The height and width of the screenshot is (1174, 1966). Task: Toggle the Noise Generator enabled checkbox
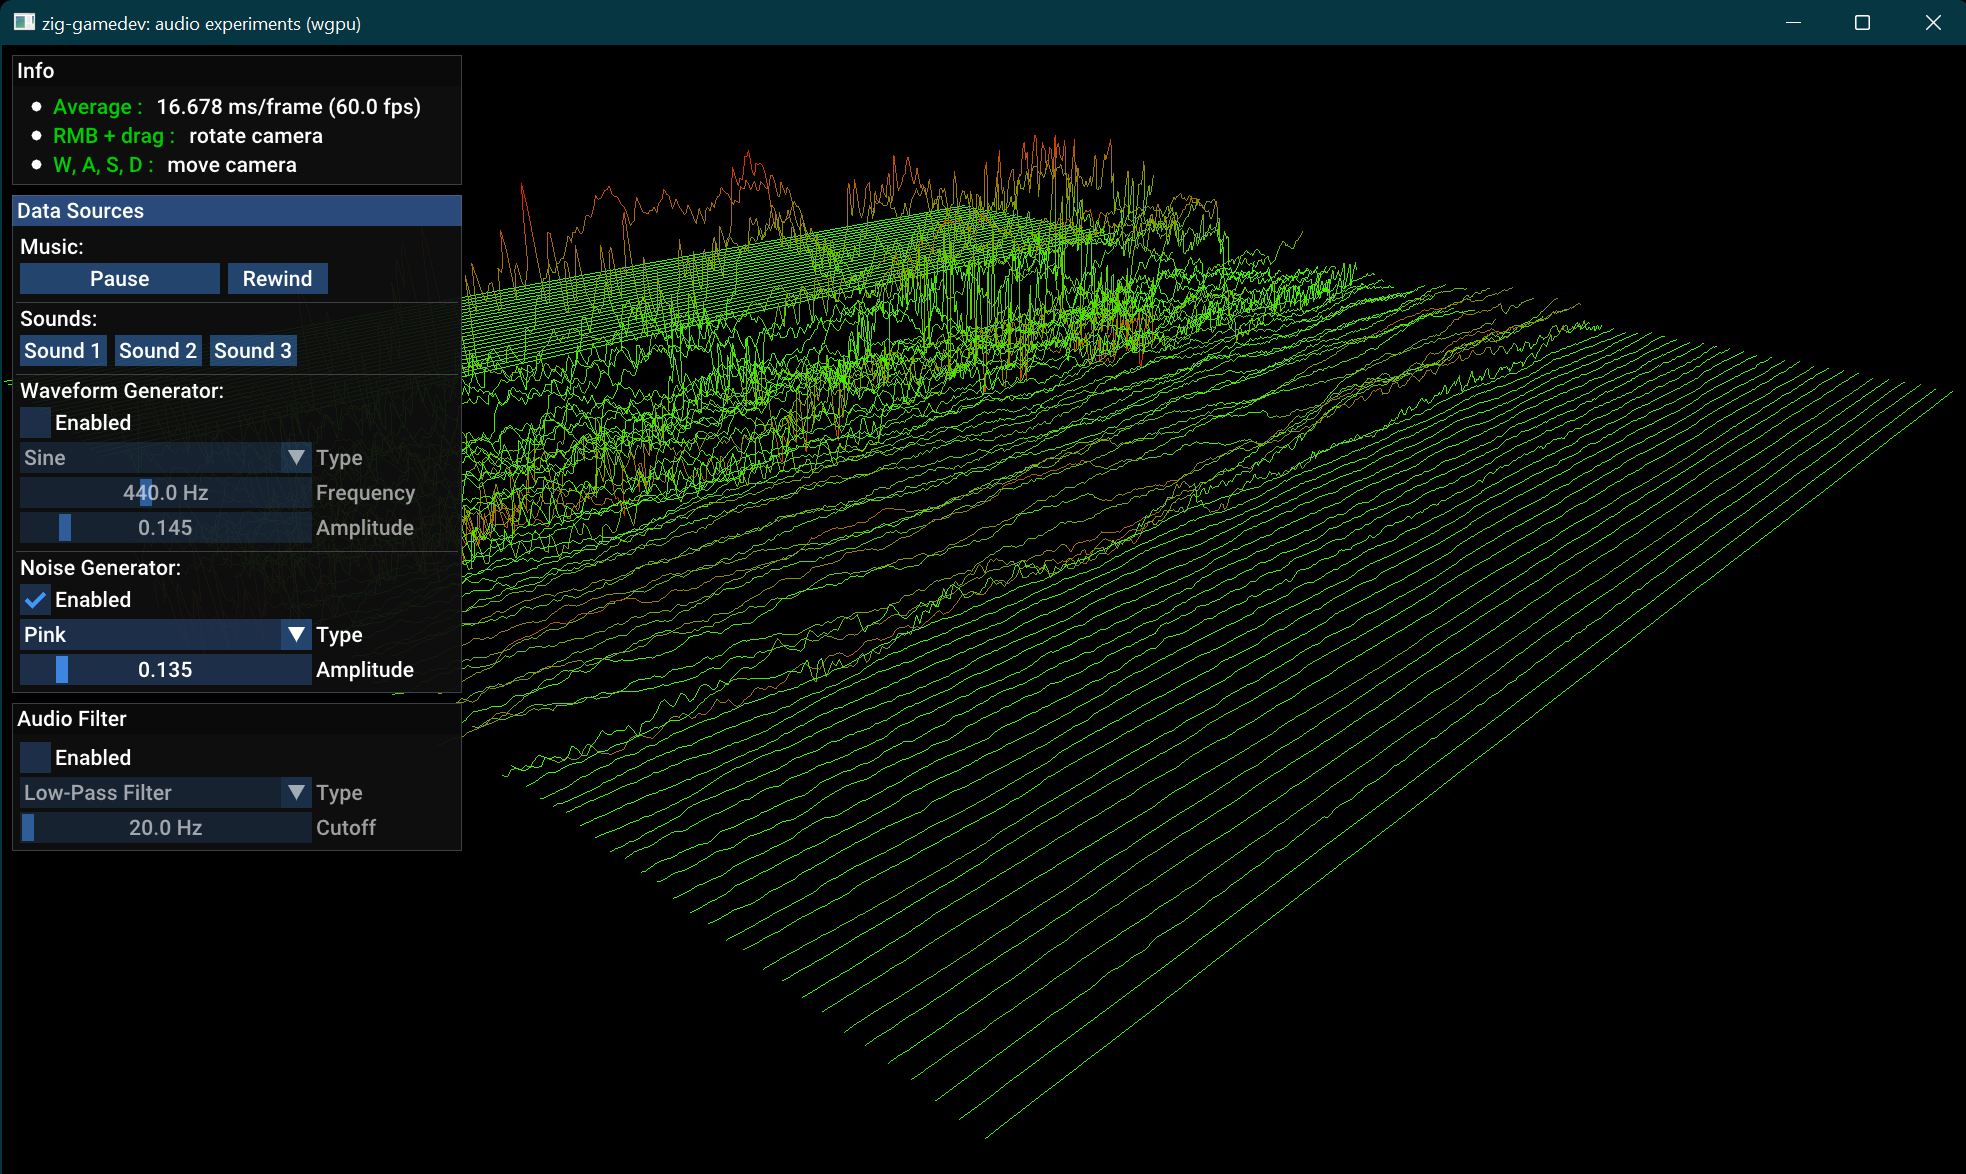[x=35, y=600]
